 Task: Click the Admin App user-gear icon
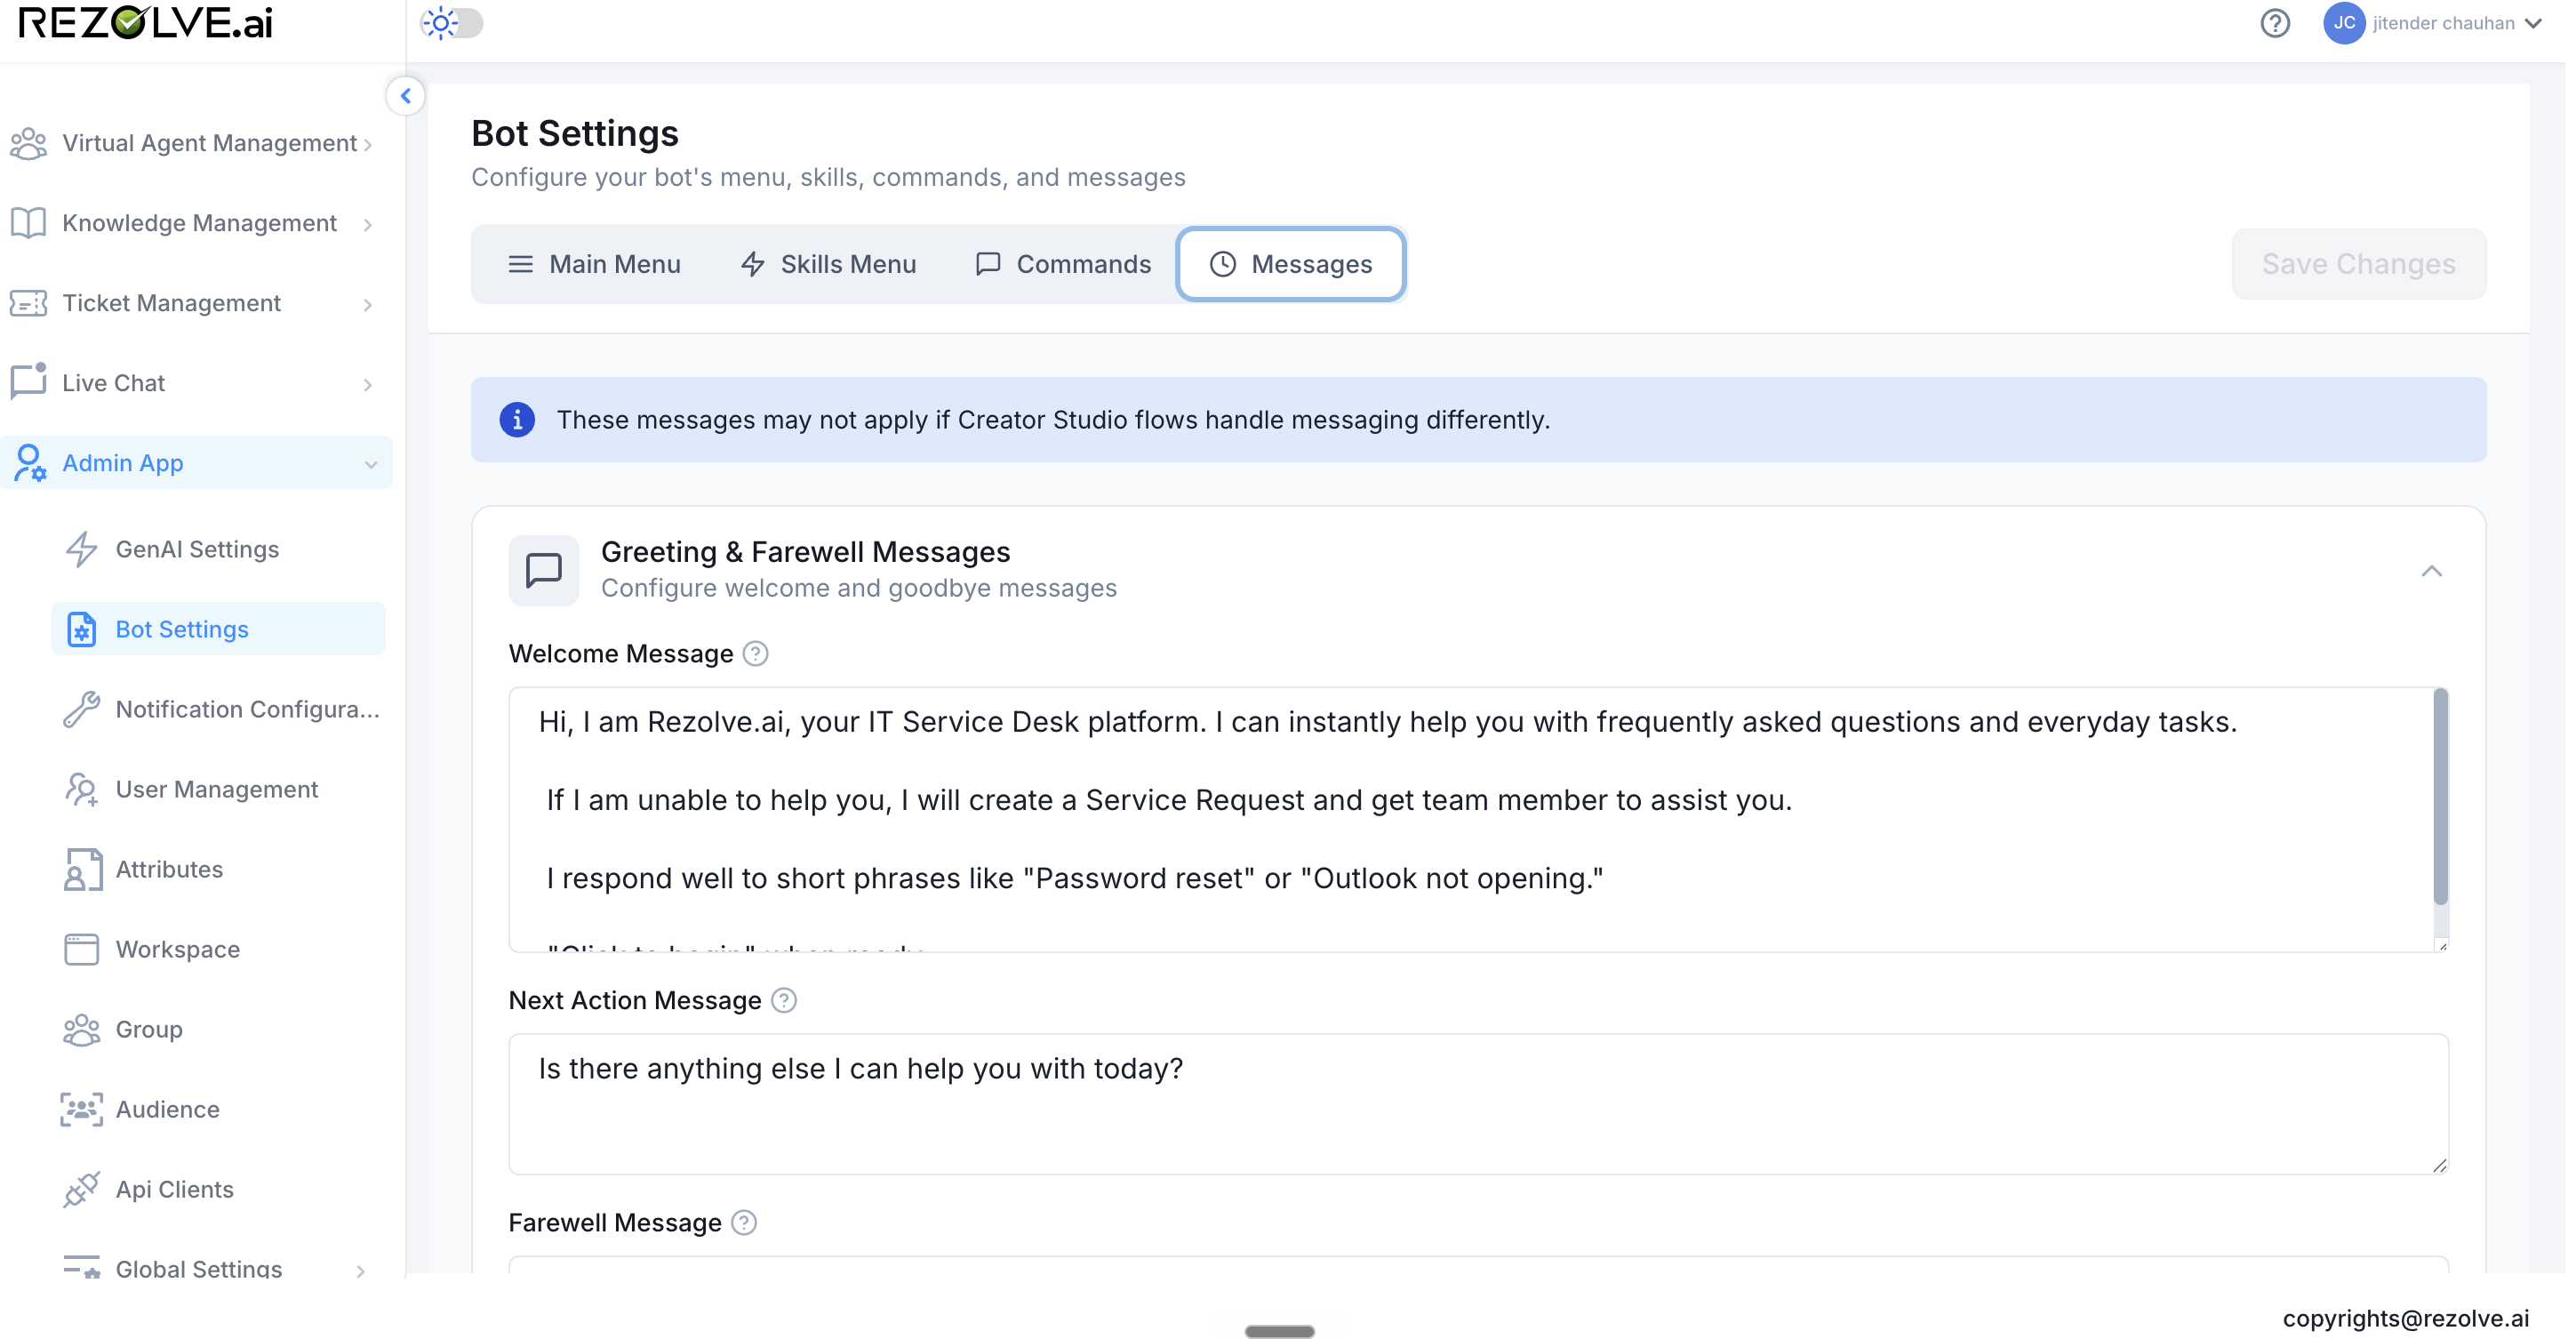[29, 463]
